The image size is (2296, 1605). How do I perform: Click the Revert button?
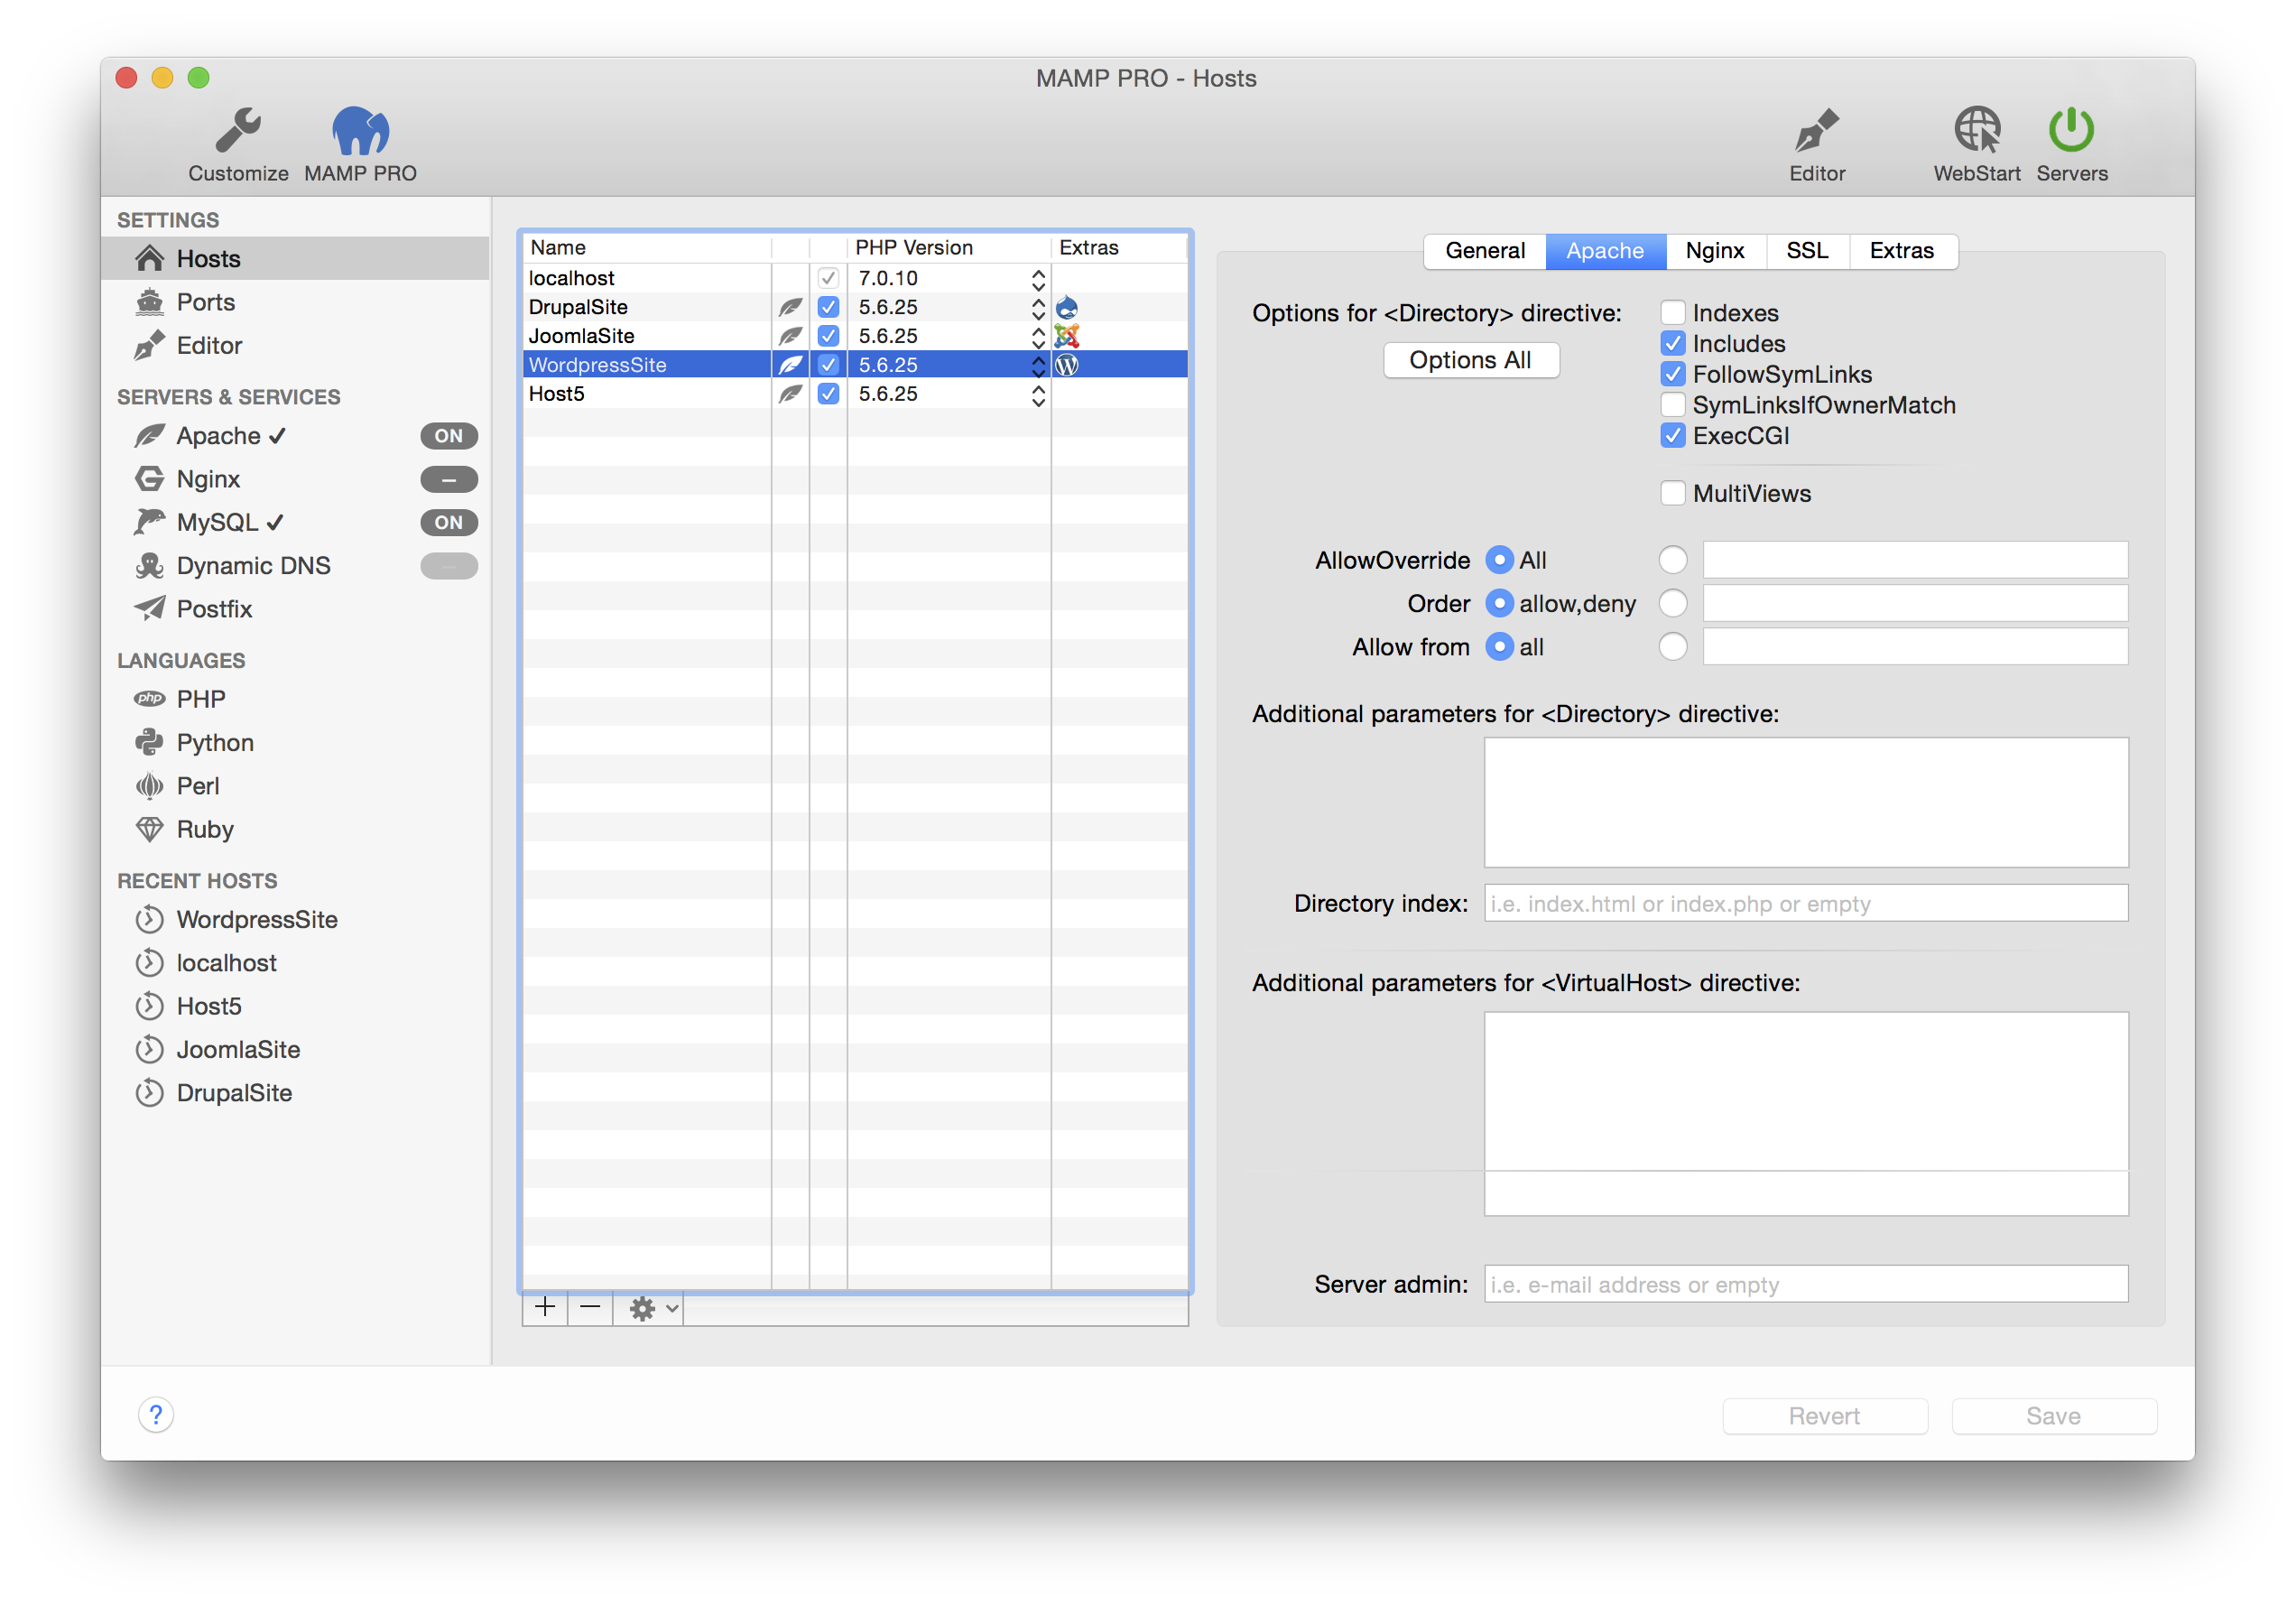click(x=1824, y=1416)
